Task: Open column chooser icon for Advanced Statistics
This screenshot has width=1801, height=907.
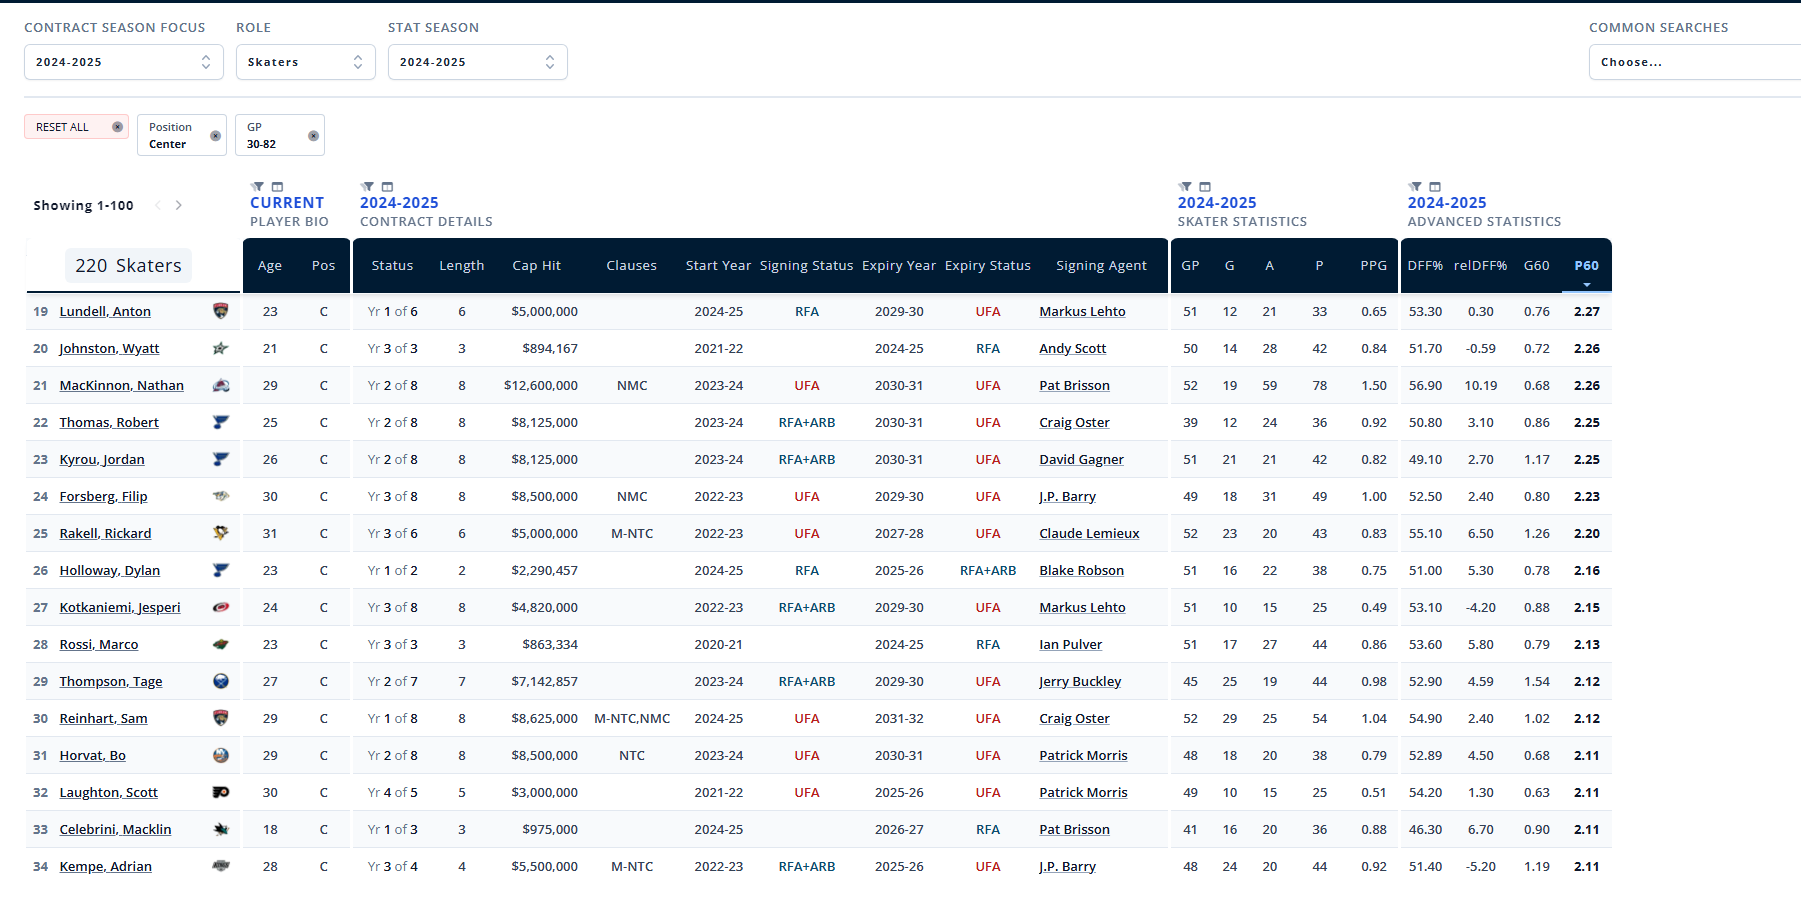Action: pos(1435,187)
